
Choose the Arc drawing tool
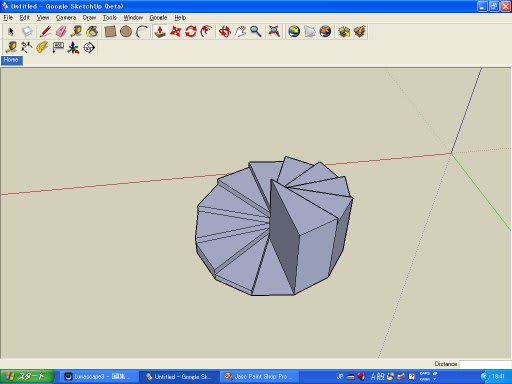pyautogui.click(x=142, y=32)
